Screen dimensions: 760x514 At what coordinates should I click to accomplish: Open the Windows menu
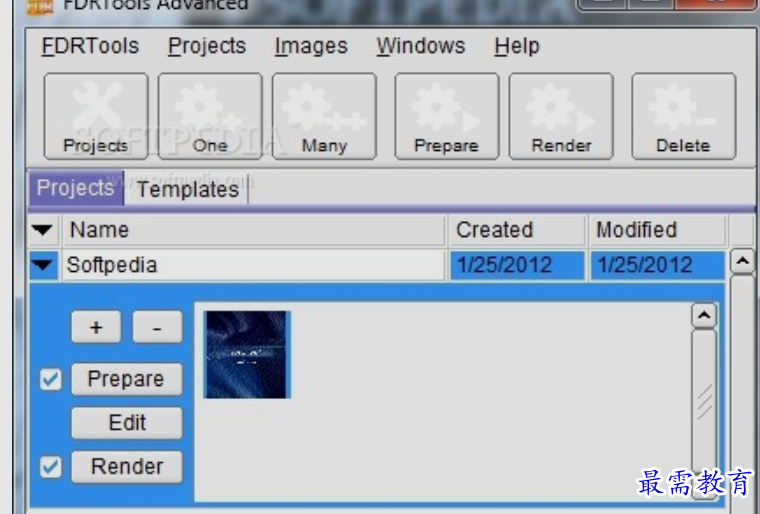click(x=421, y=47)
